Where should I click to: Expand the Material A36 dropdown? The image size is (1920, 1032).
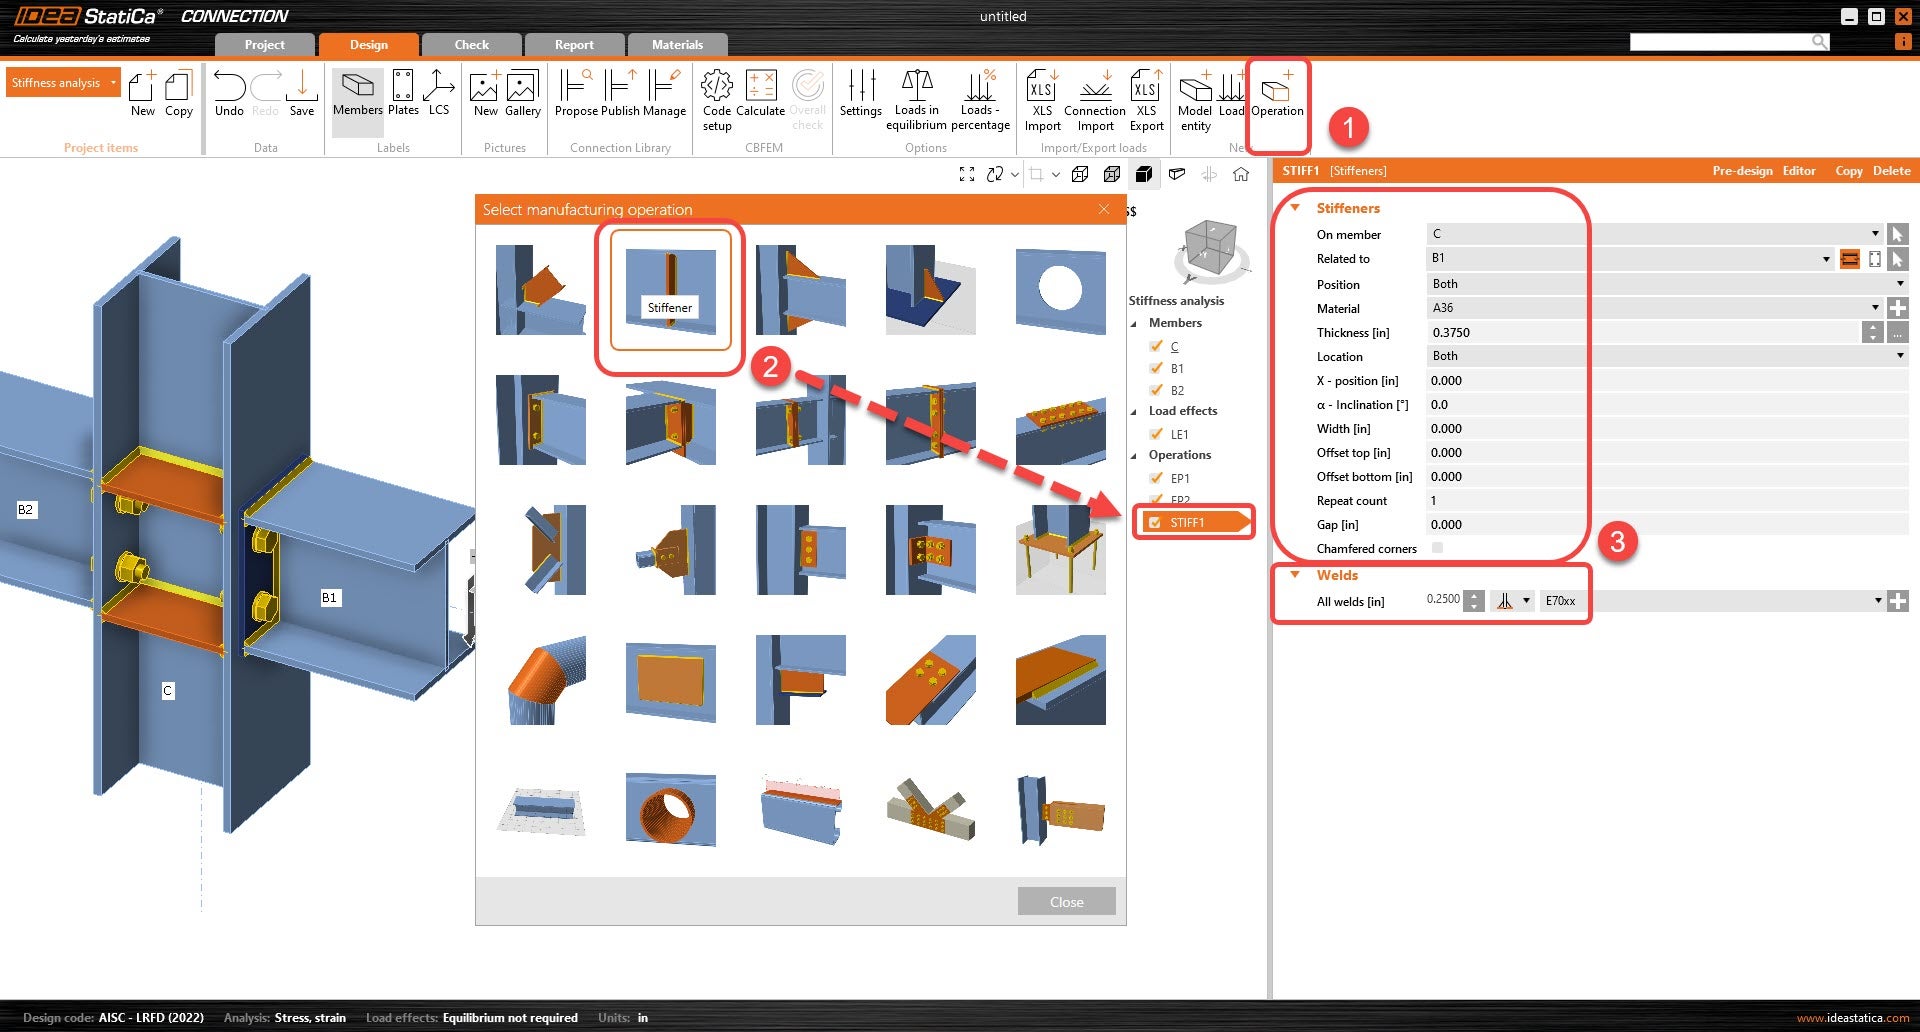coord(1874,308)
